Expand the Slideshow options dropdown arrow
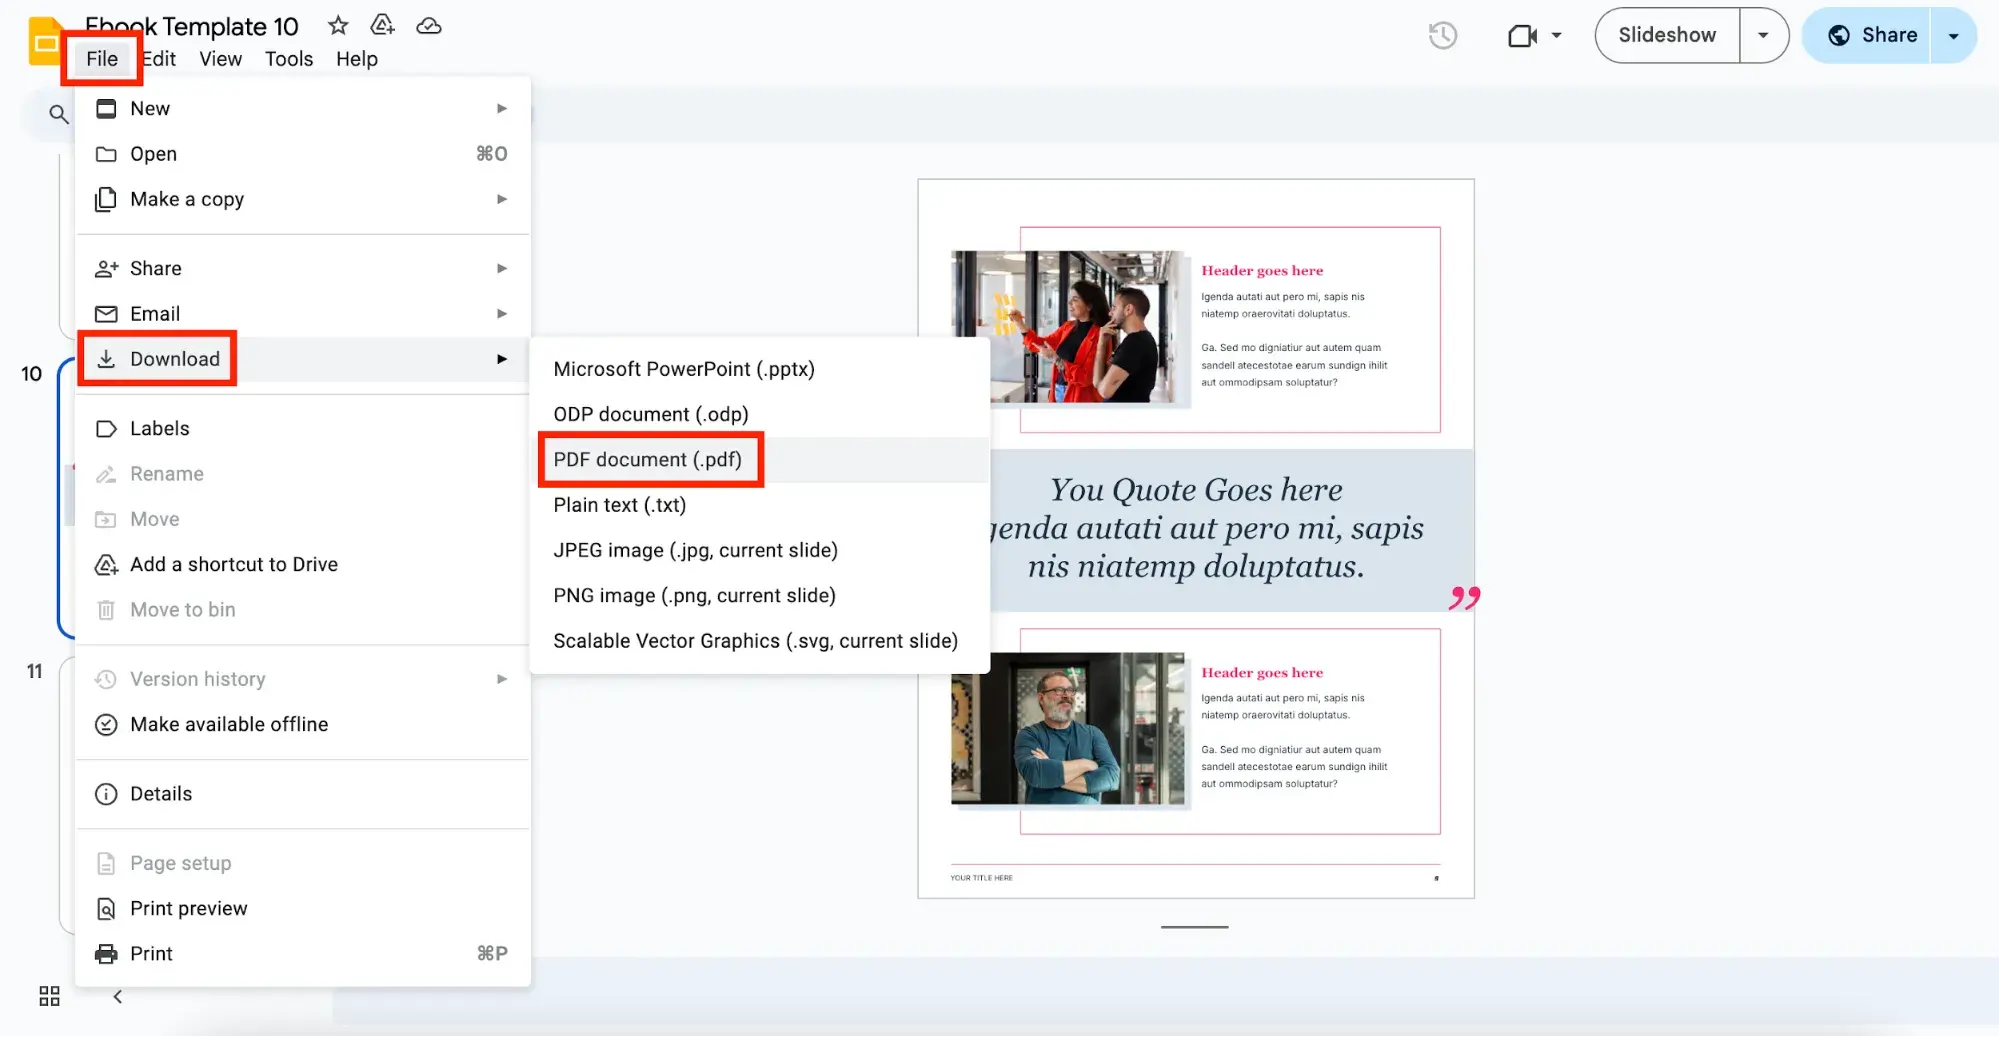Screen dimensions: 1999x1037 coord(1763,36)
